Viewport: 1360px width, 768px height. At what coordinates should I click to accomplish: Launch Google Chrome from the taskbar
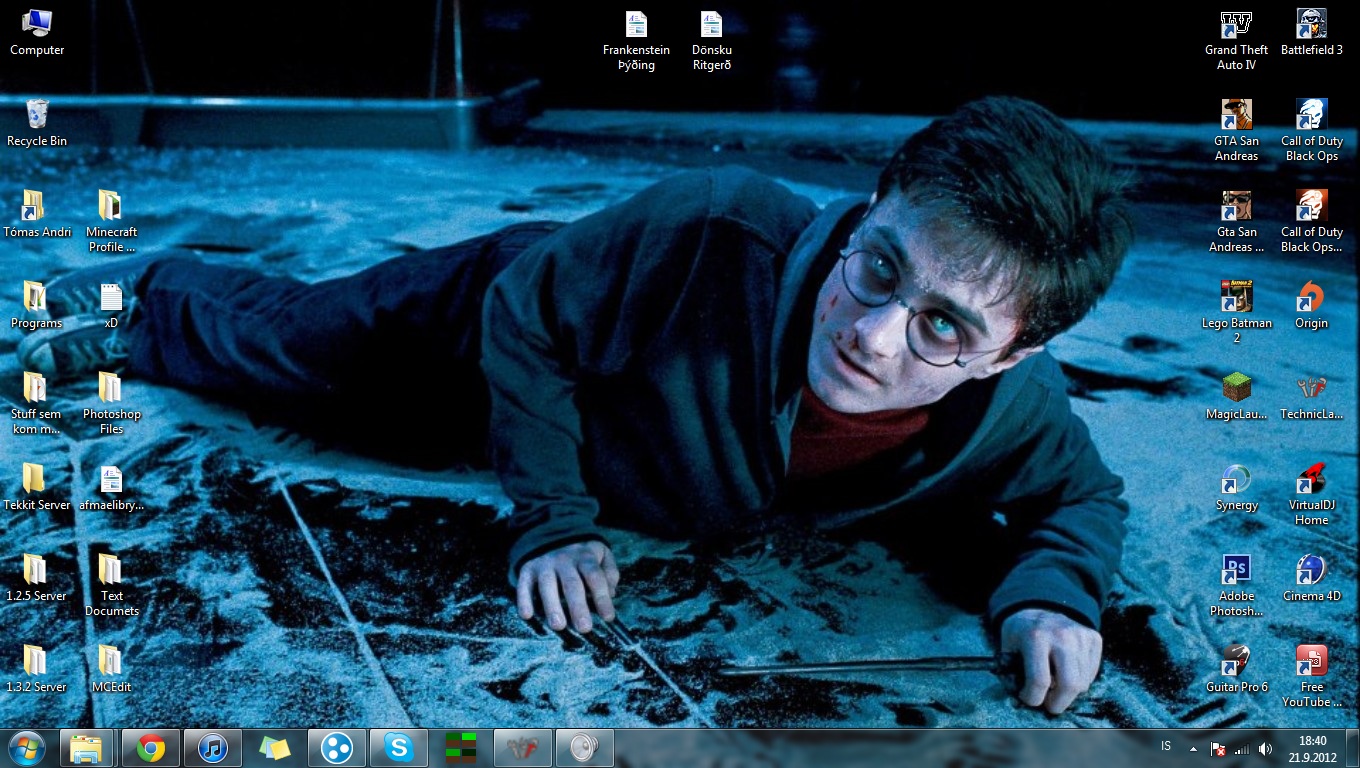[x=151, y=748]
